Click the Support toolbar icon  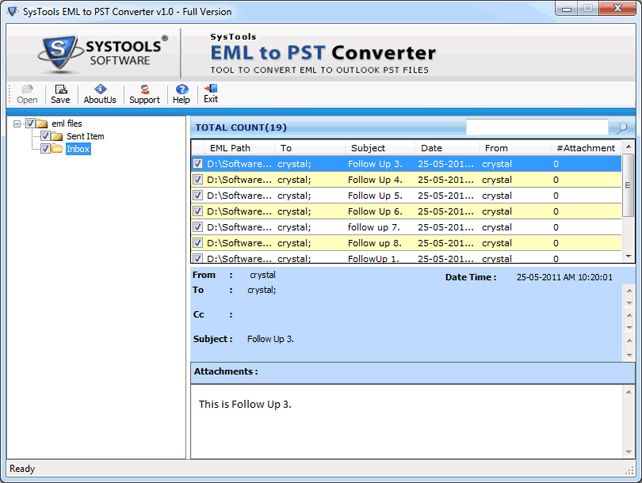[x=144, y=93]
